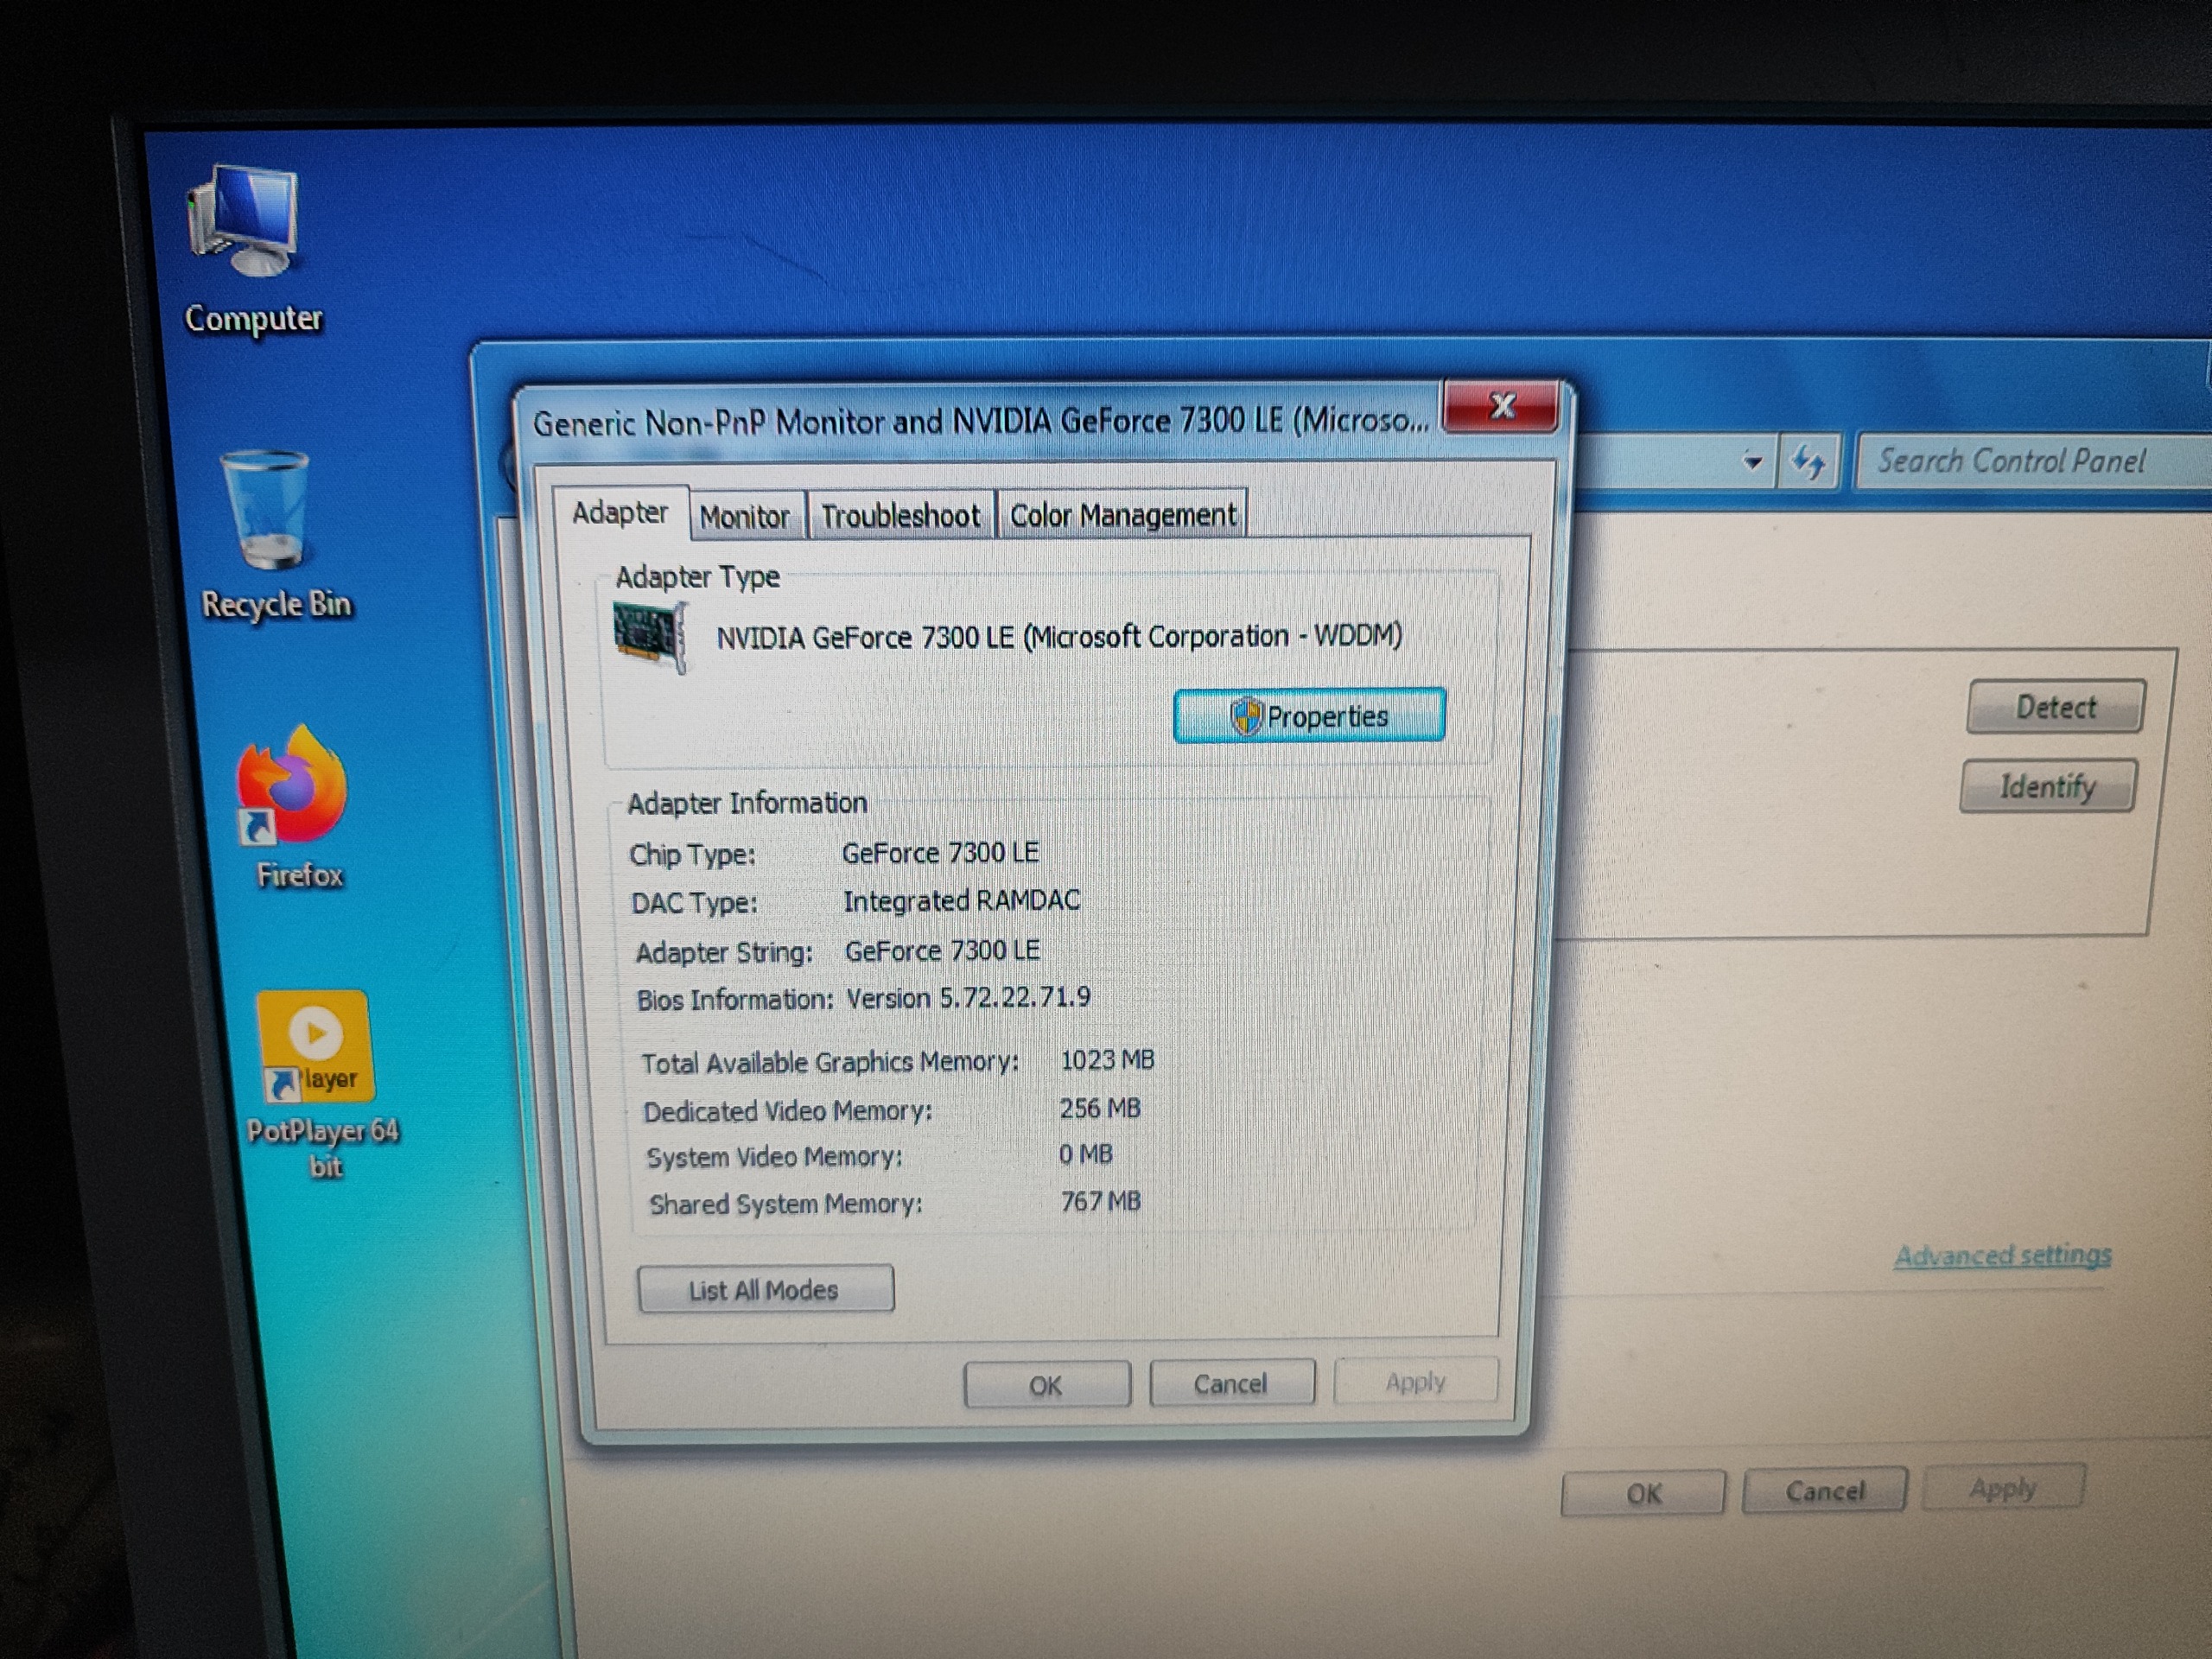The height and width of the screenshot is (1659, 2212).
Task: Open adapter Properties button
Action: click(1309, 716)
